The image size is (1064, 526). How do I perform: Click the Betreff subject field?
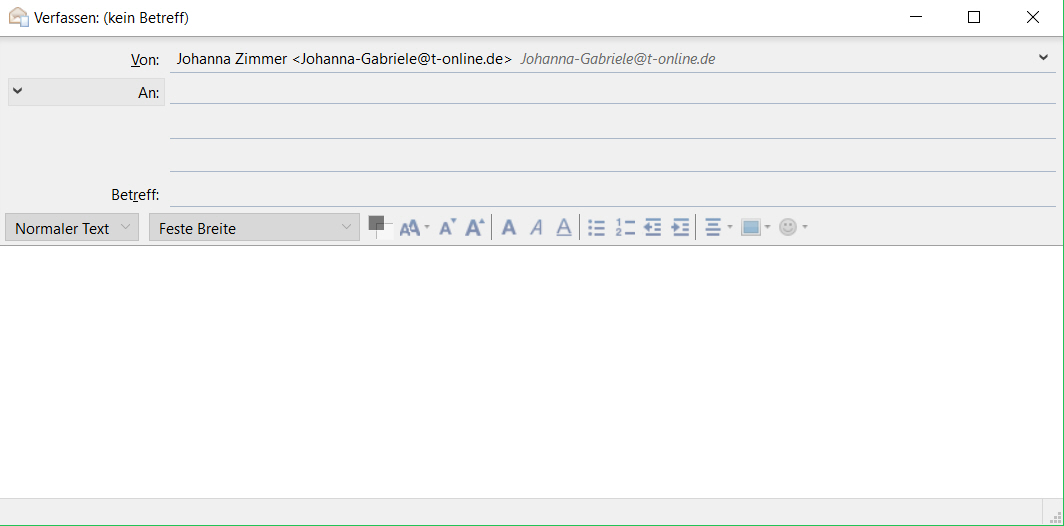tap(613, 195)
